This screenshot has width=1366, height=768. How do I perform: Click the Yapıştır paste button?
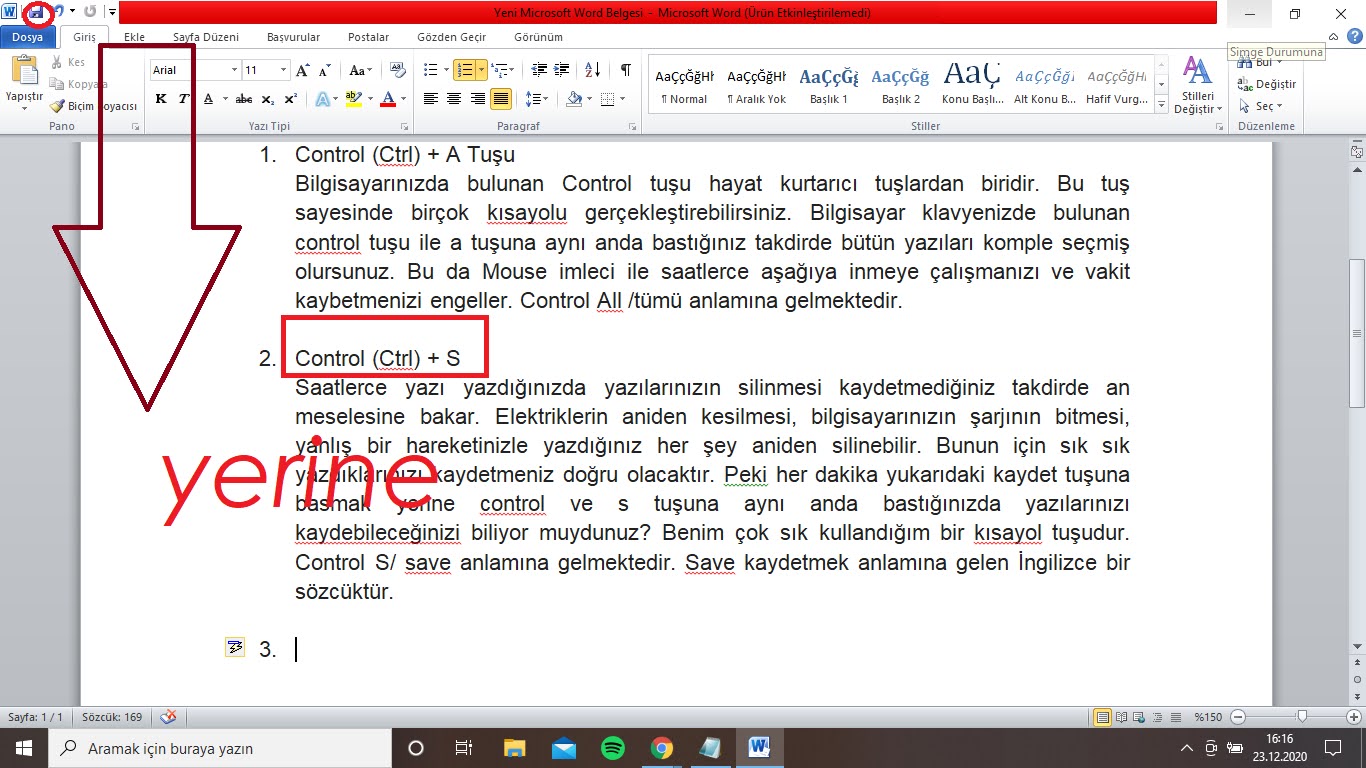coord(24,82)
